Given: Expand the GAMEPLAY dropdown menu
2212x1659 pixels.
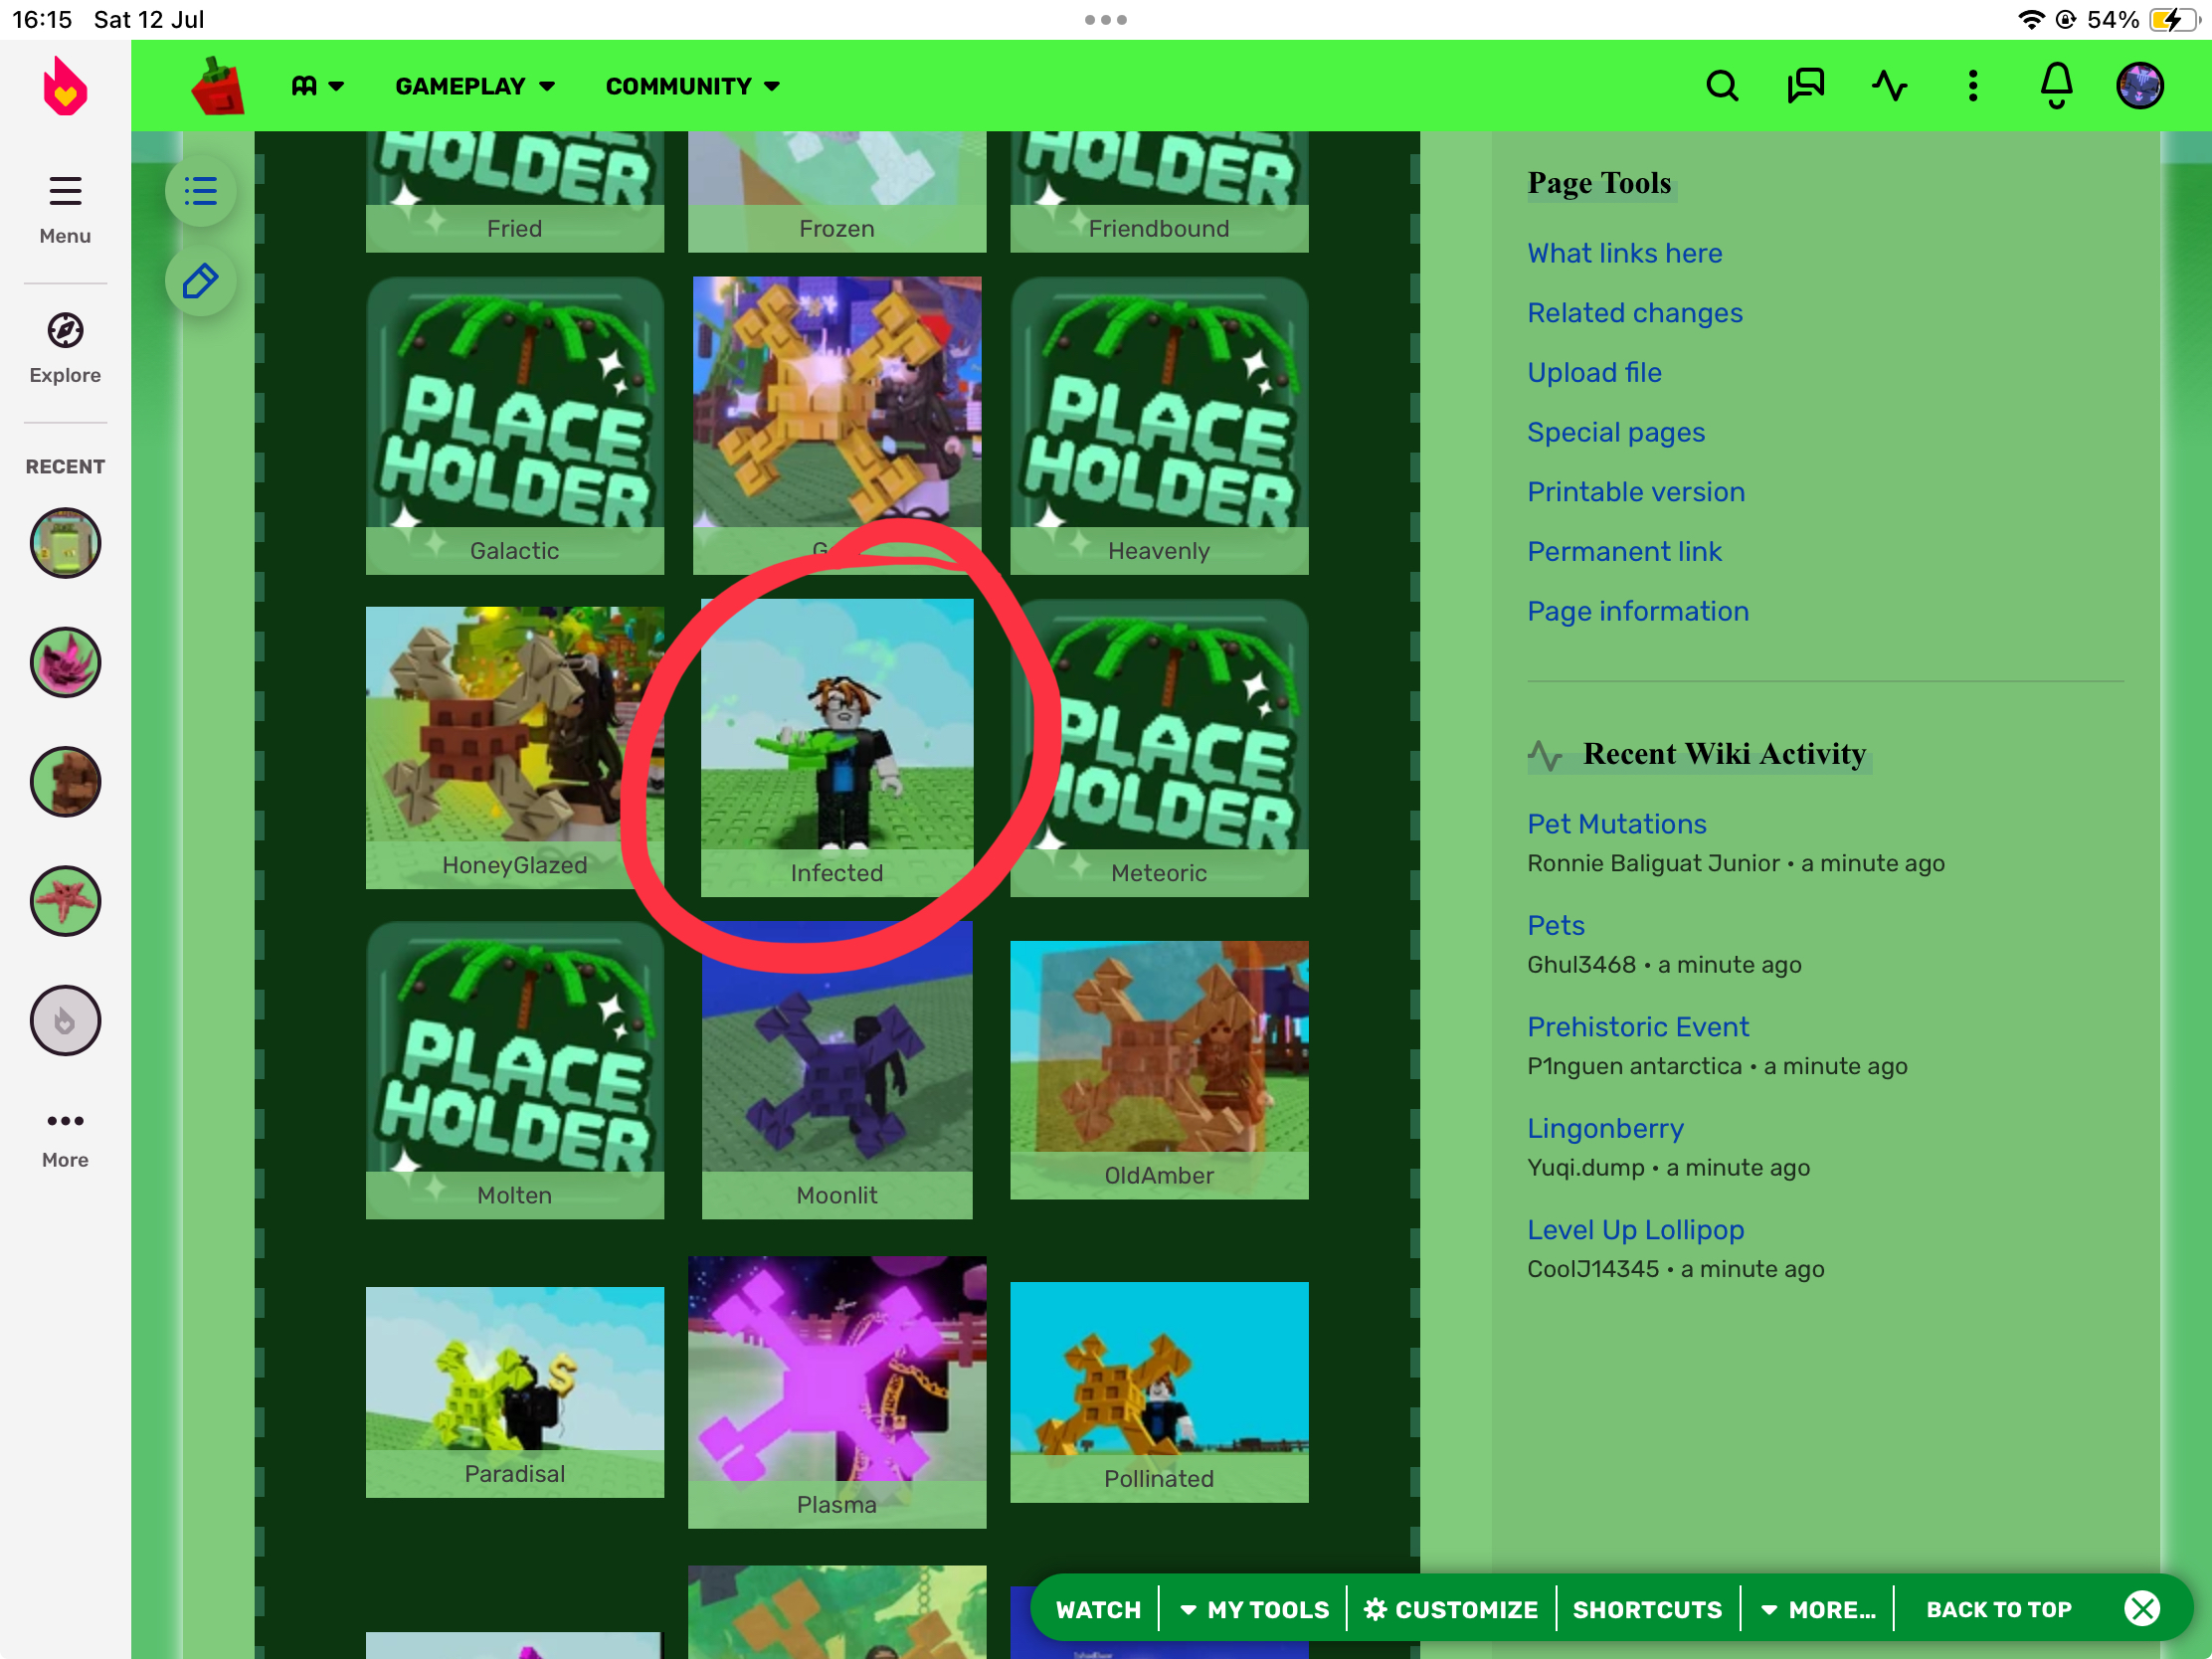Looking at the screenshot, I should pyautogui.click(x=475, y=86).
